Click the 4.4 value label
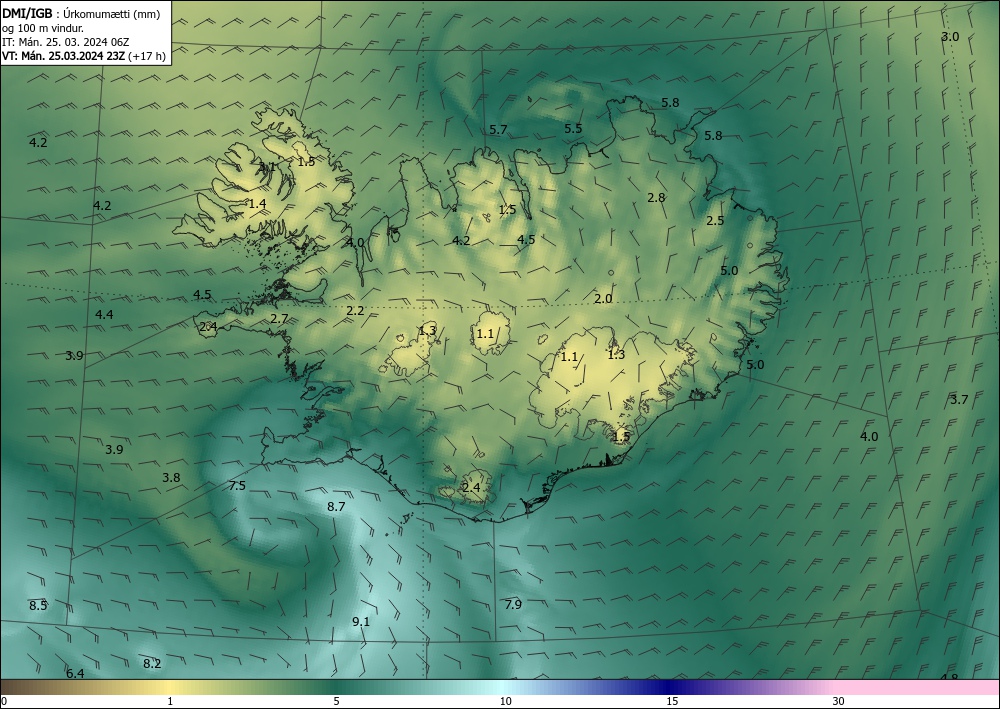Image resolution: width=1000 pixels, height=709 pixels. point(104,314)
